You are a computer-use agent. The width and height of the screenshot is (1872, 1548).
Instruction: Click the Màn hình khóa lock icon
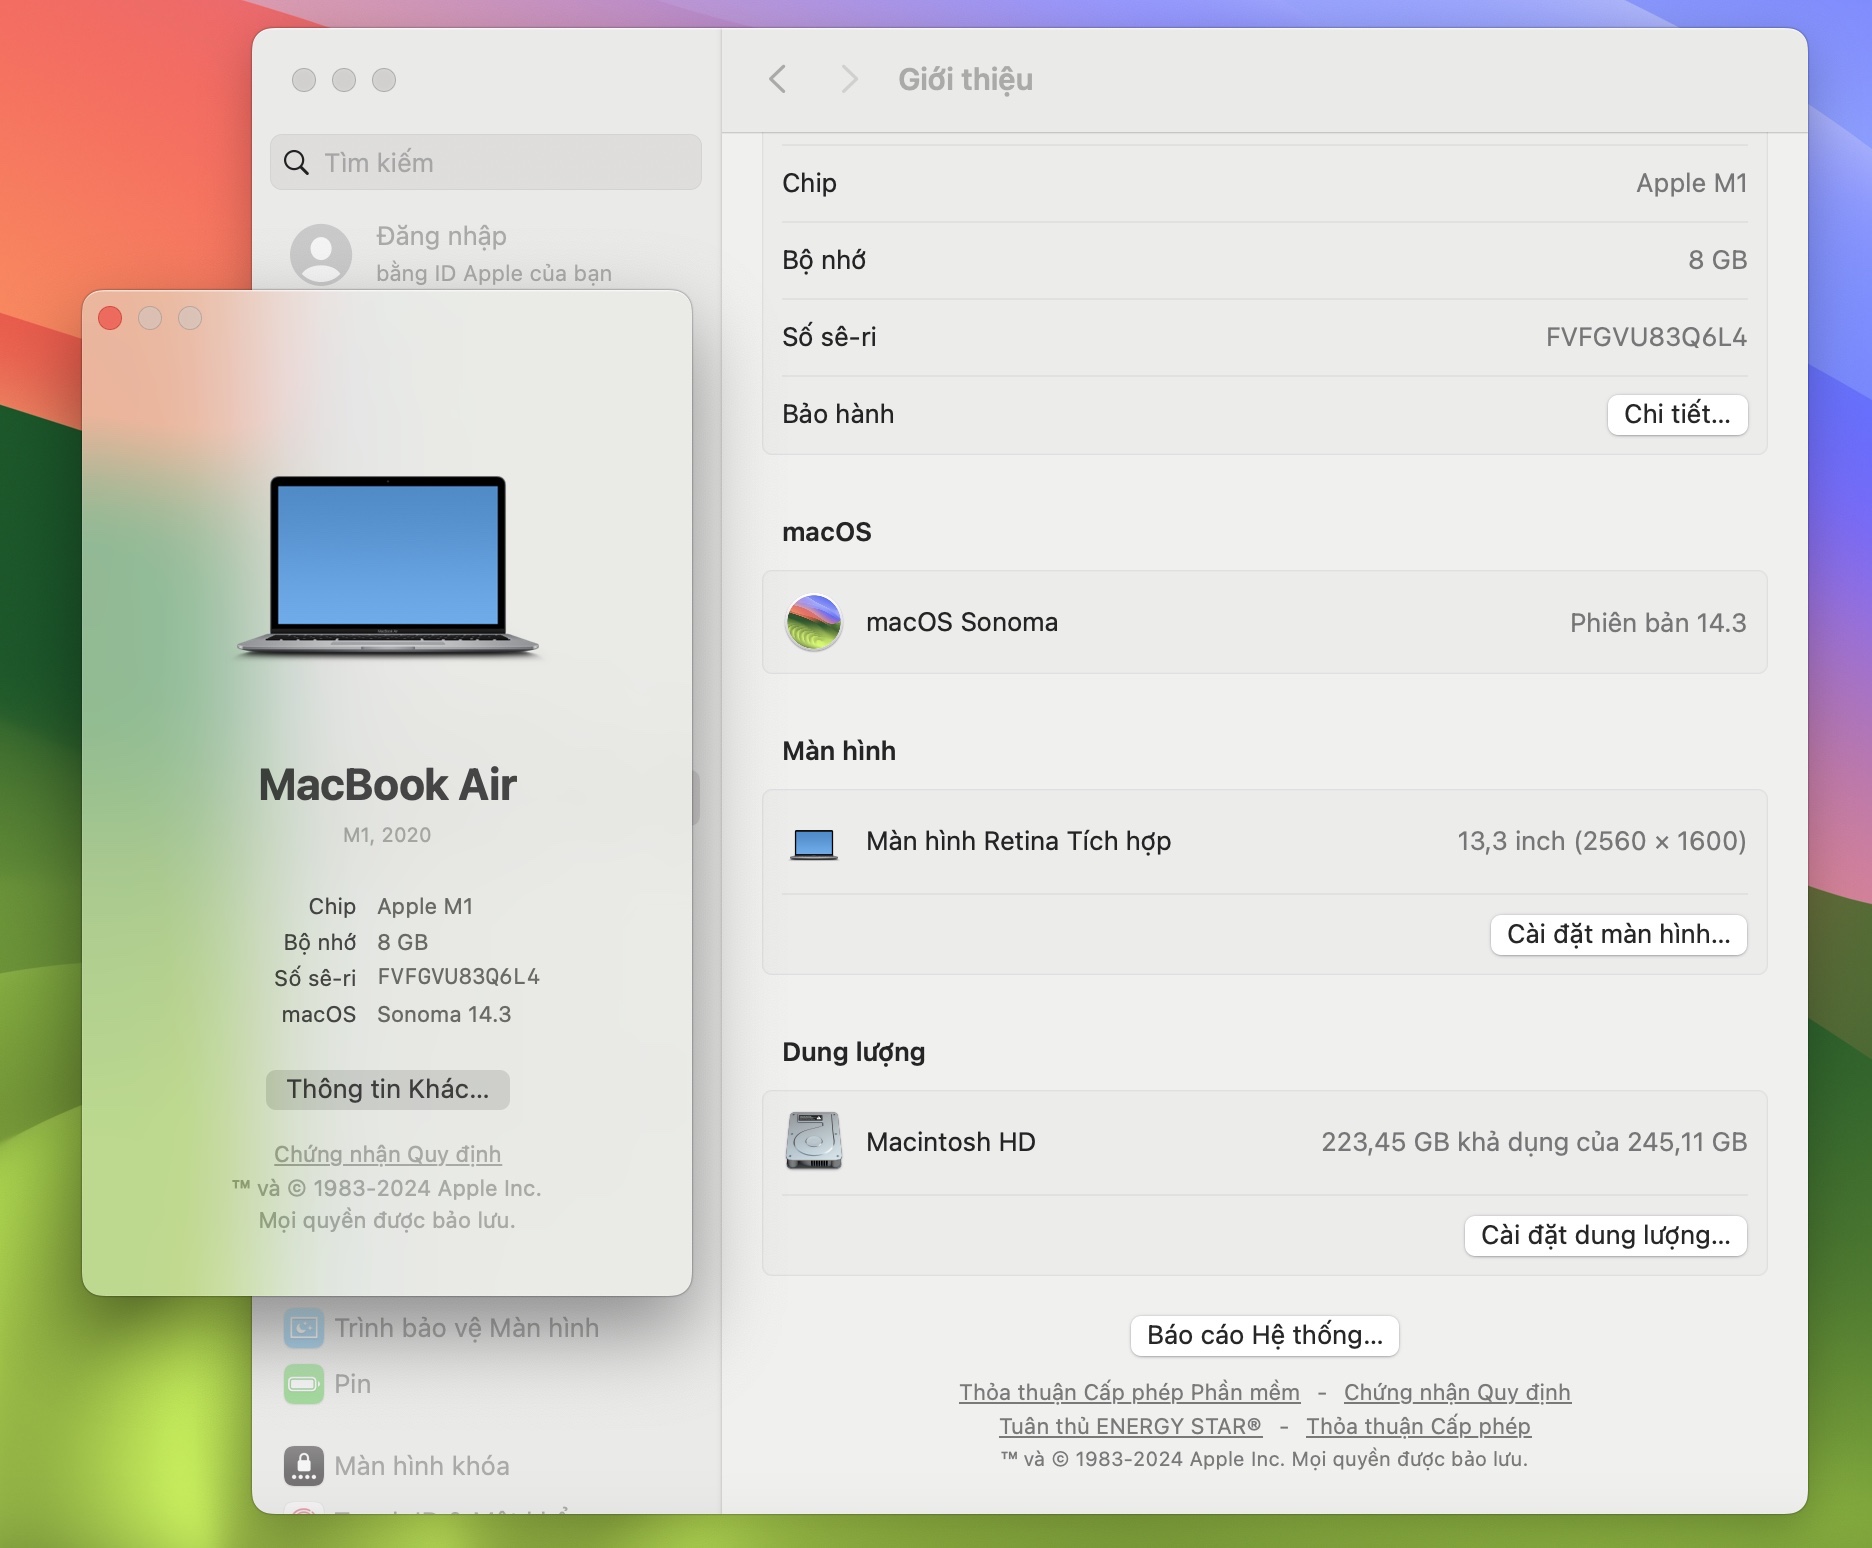pyautogui.click(x=304, y=1466)
